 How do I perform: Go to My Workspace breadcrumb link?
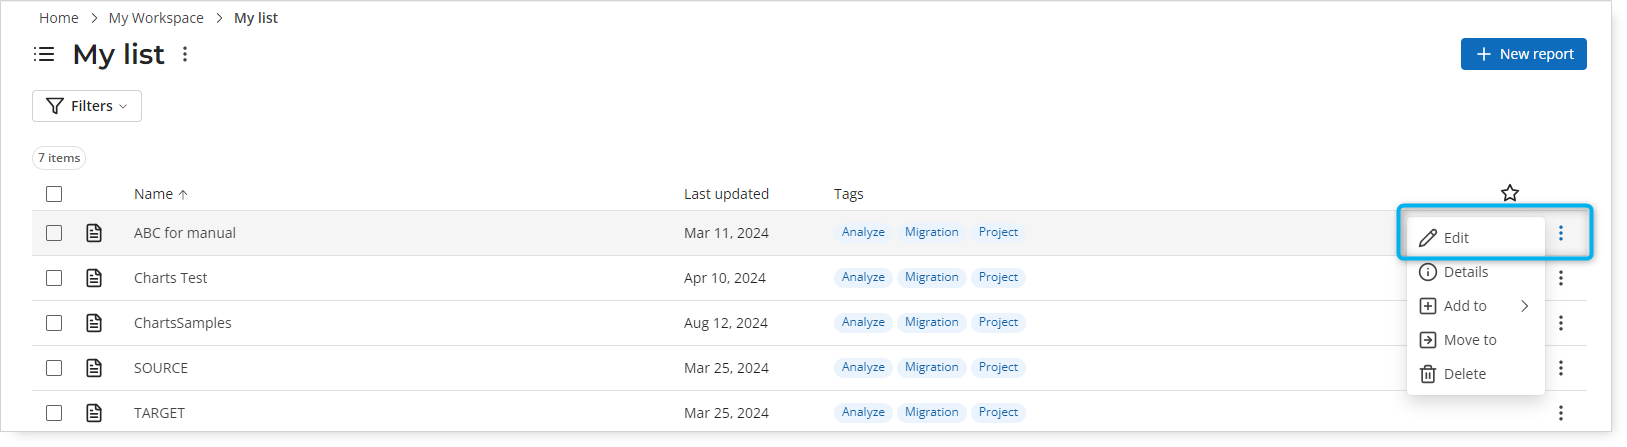[156, 18]
